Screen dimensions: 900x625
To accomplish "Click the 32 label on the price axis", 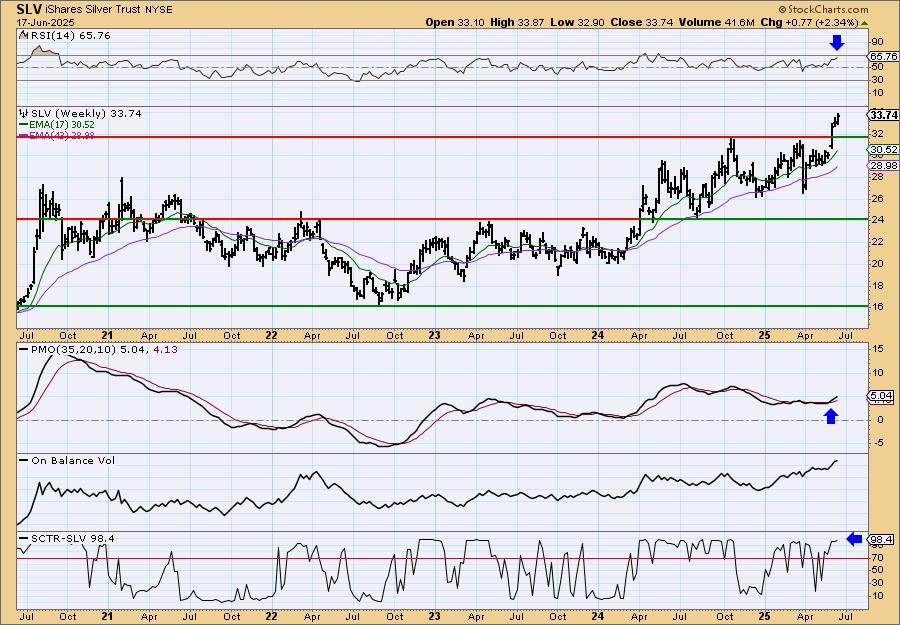I will [x=877, y=134].
